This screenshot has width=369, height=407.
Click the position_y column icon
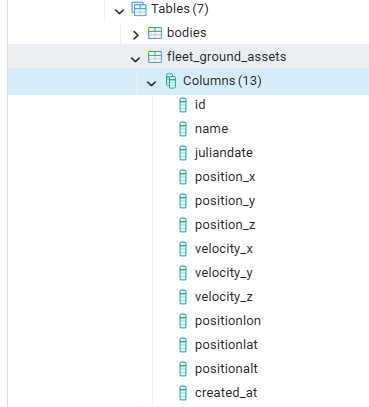pos(183,201)
